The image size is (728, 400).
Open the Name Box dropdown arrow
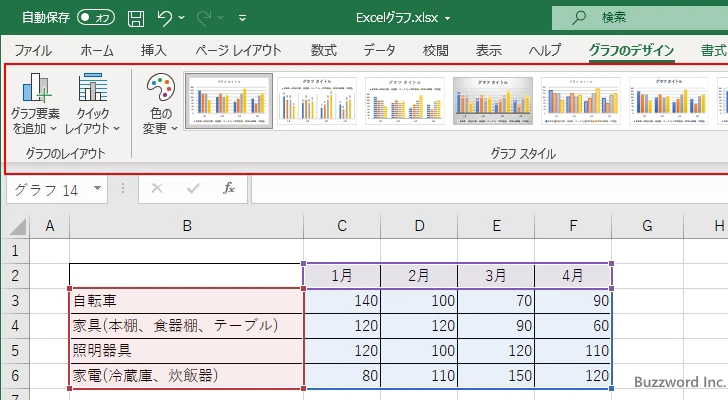click(98, 188)
